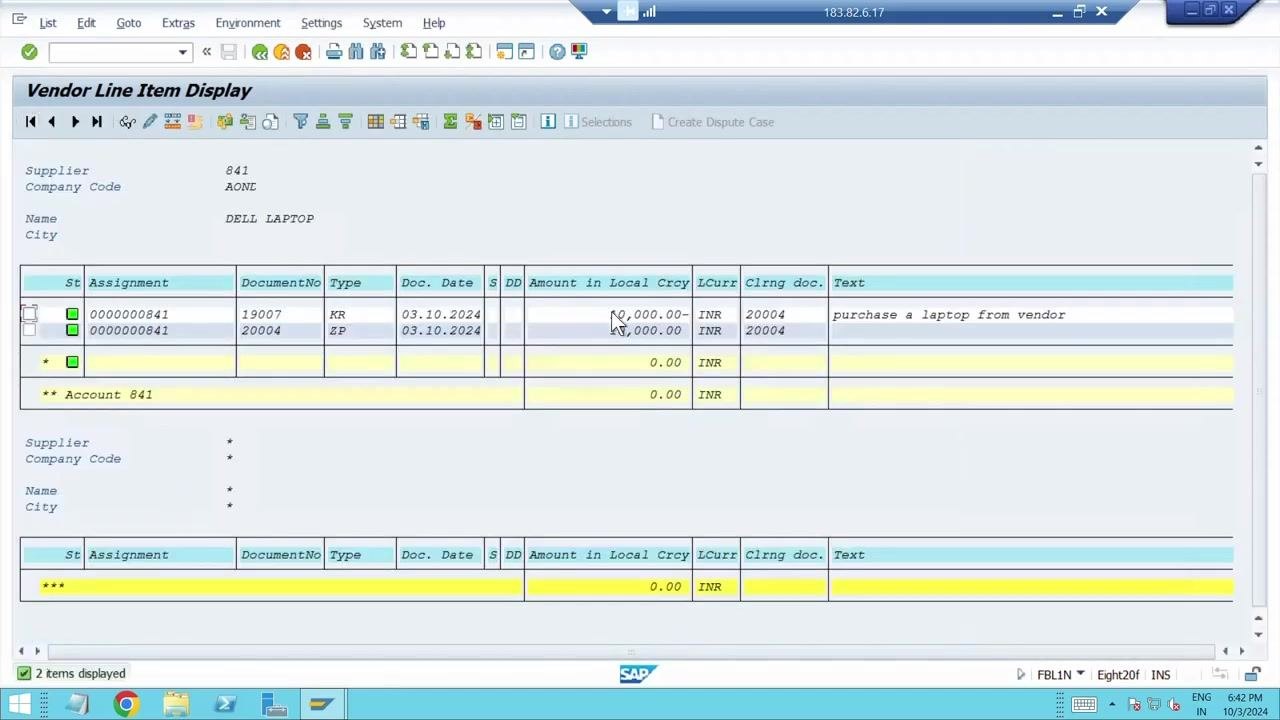Click the text 'purchase a laptop from vendor'
Viewport: 1280px width, 720px height.
click(x=949, y=314)
